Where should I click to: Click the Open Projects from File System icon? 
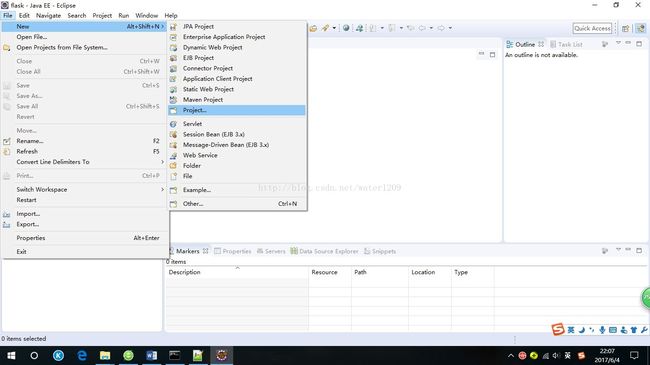click(7, 48)
